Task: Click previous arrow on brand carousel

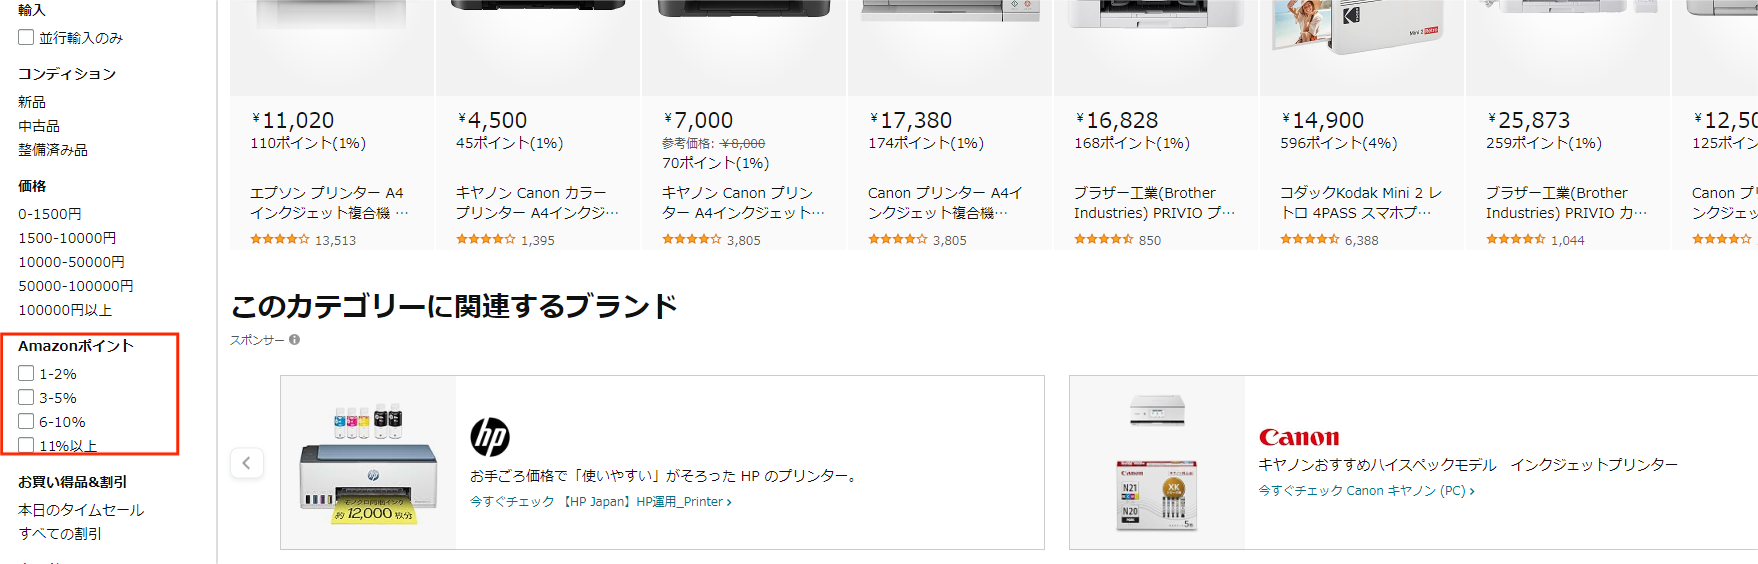Action: click(x=247, y=463)
